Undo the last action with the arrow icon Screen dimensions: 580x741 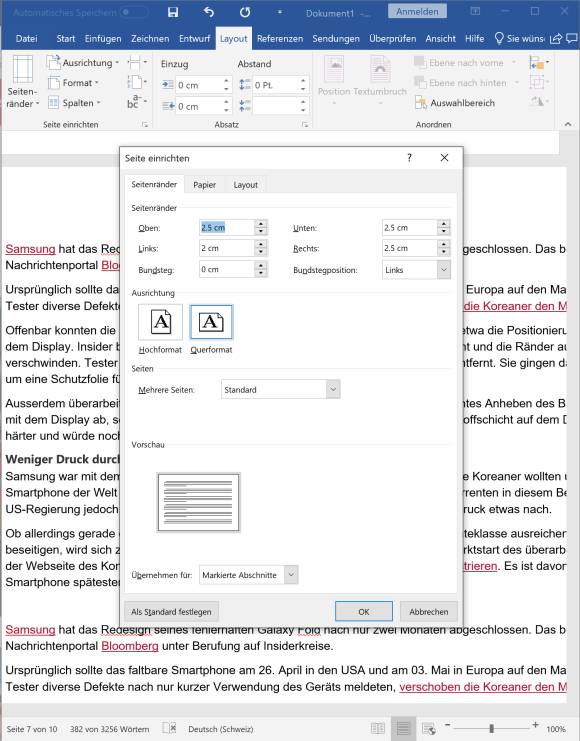(x=208, y=13)
